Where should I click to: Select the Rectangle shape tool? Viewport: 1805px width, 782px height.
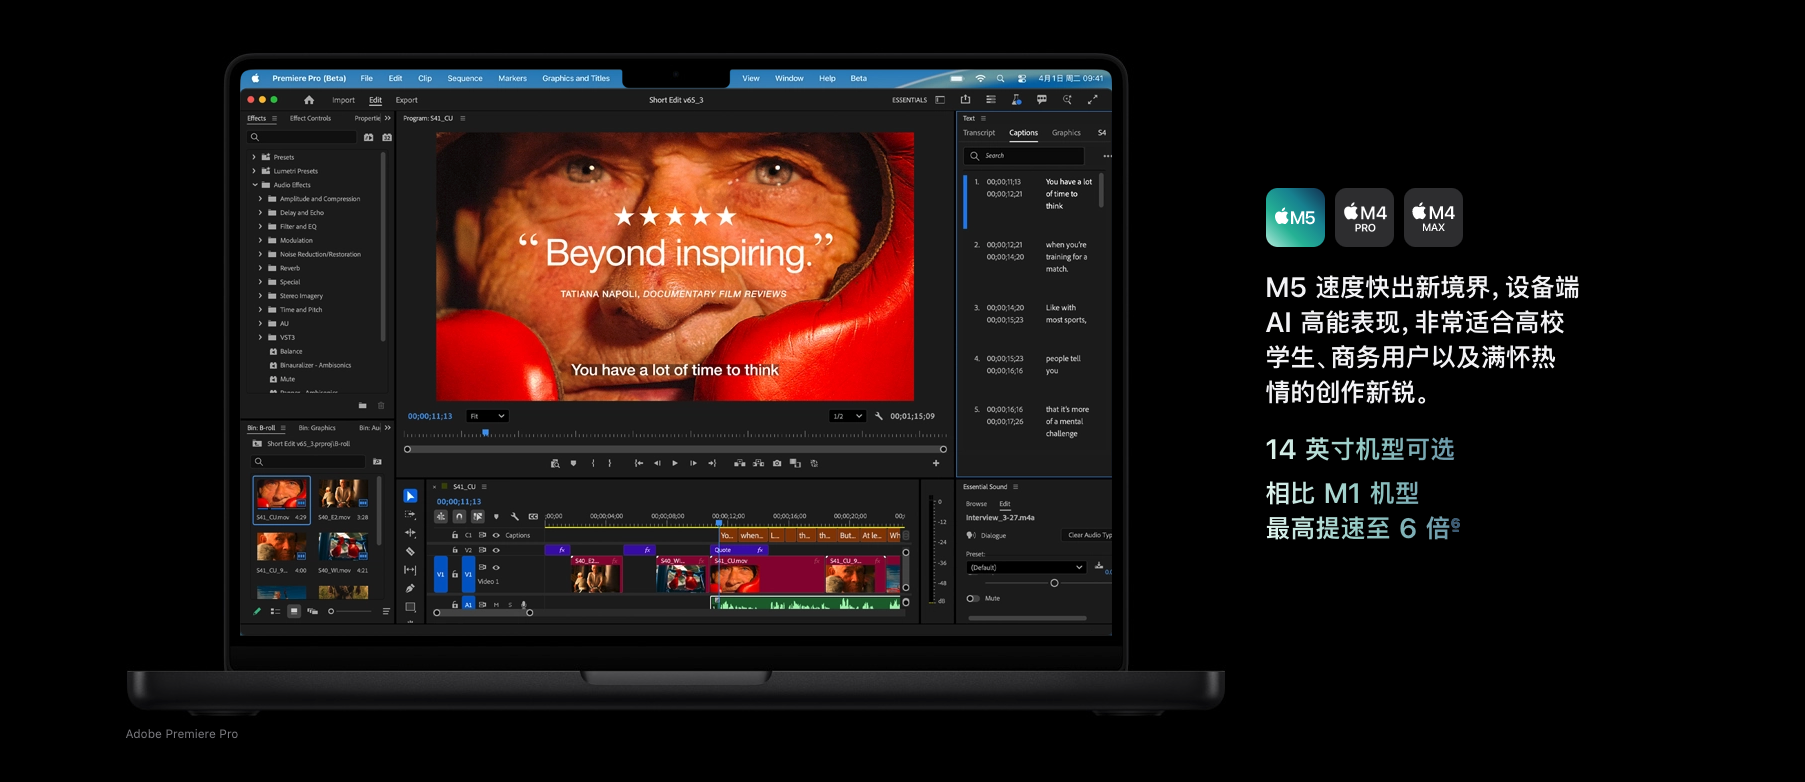click(x=410, y=607)
